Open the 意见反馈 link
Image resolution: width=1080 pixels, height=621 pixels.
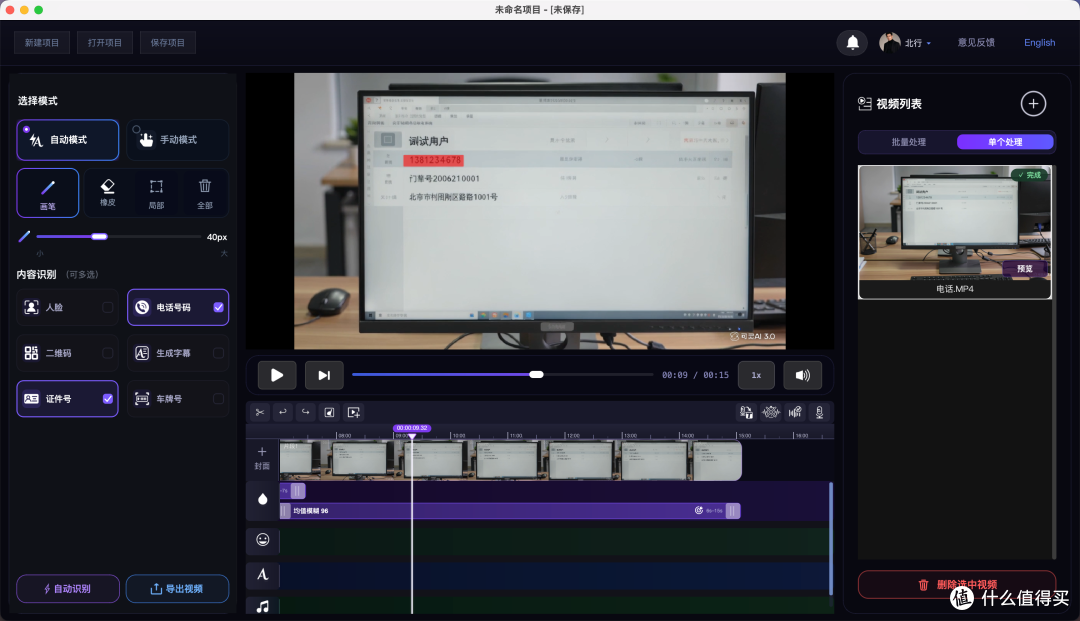[x=976, y=43]
